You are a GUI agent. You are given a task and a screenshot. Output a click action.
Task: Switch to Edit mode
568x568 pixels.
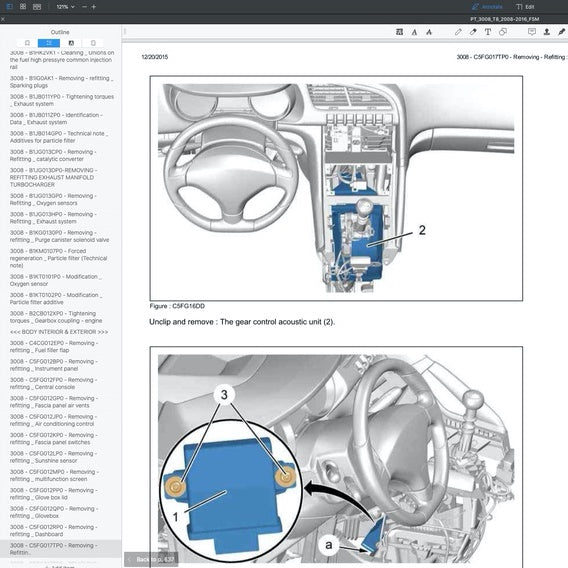pos(525,7)
